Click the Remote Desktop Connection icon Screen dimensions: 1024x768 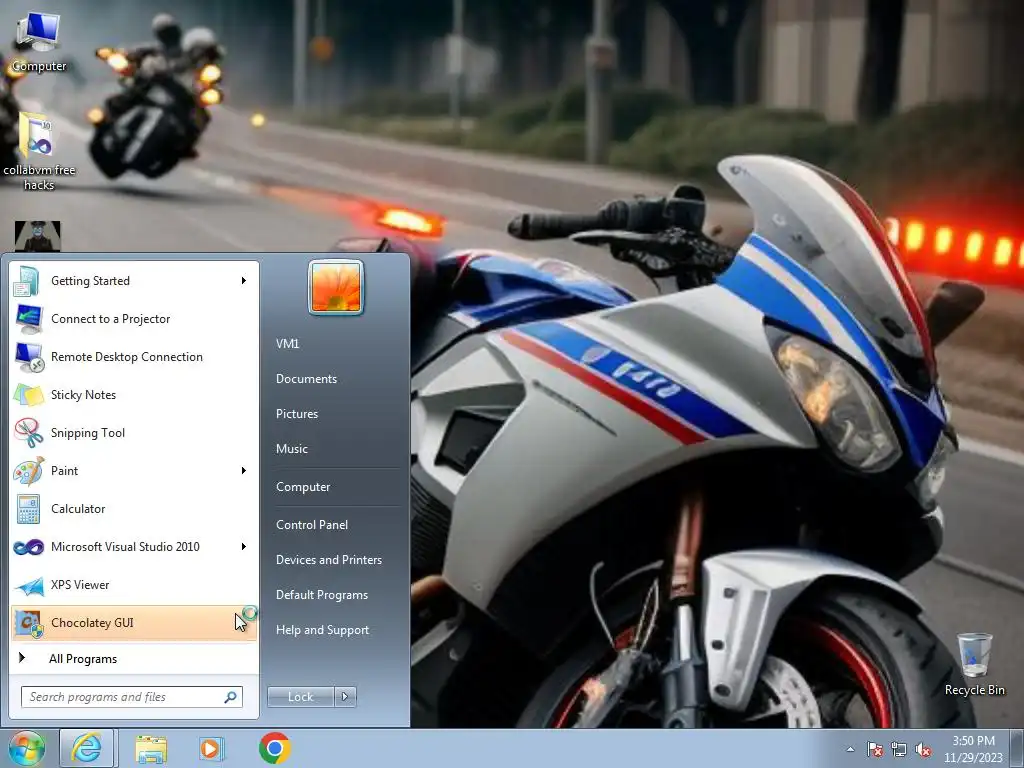click(x=28, y=357)
